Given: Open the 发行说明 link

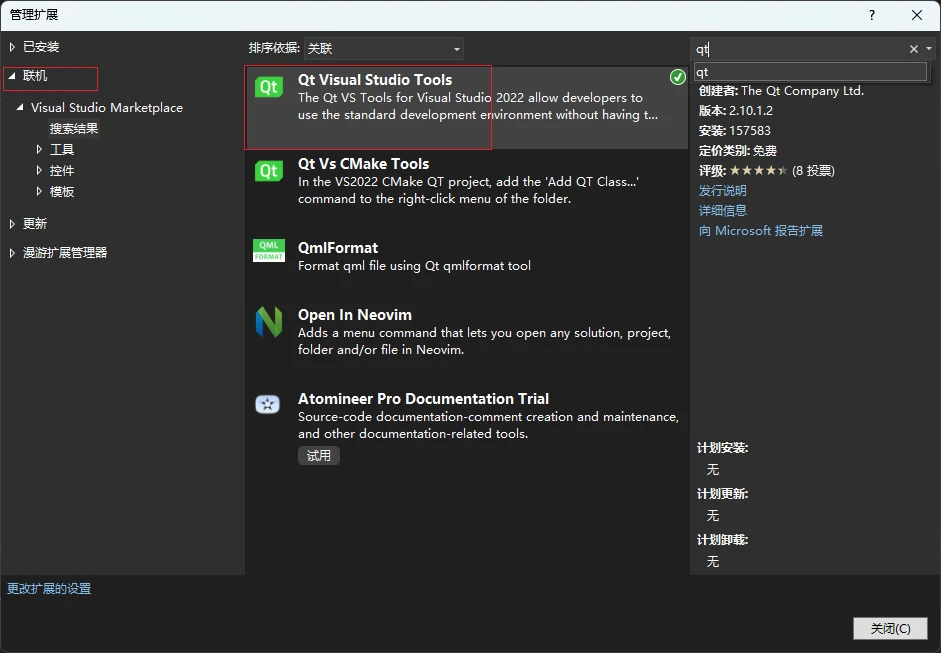Looking at the screenshot, I should [723, 191].
